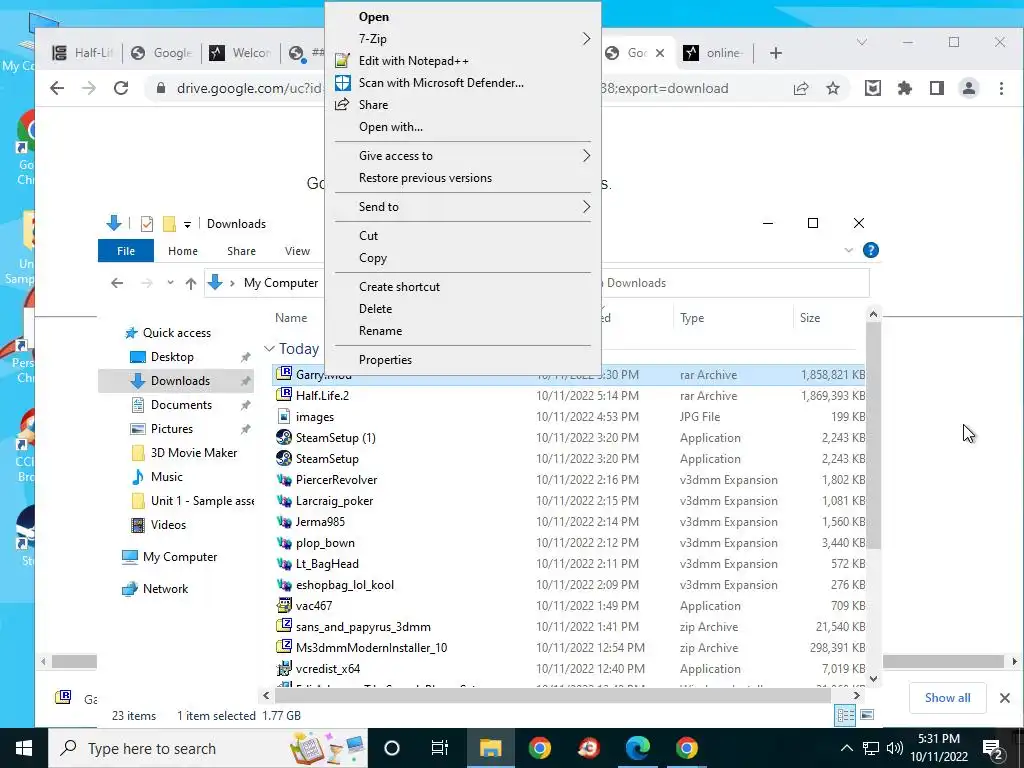Viewport: 1024px width, 768px height.
Task: Go up one folder level in Explorer
Action: [191, 283]
